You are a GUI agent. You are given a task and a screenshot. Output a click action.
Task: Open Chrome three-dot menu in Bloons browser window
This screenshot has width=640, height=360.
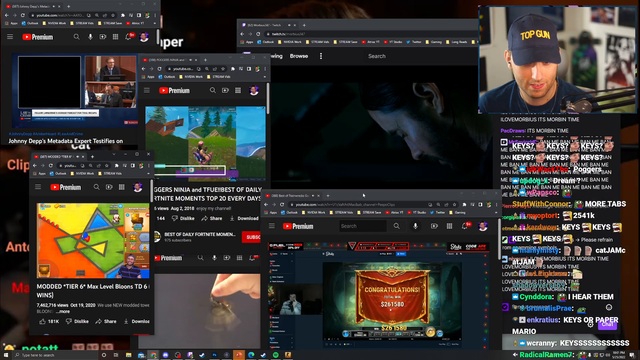149,166
